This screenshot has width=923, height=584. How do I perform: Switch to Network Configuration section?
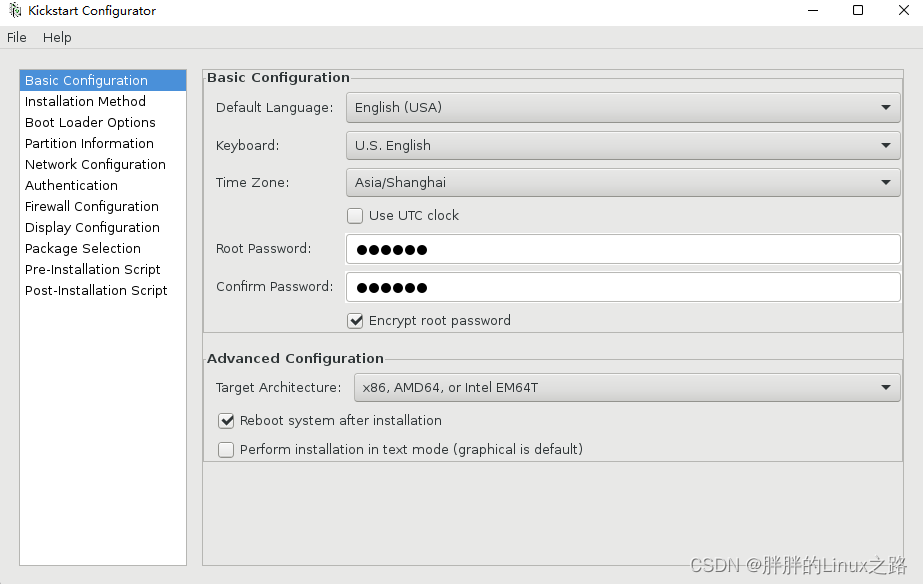pos(95,165)
